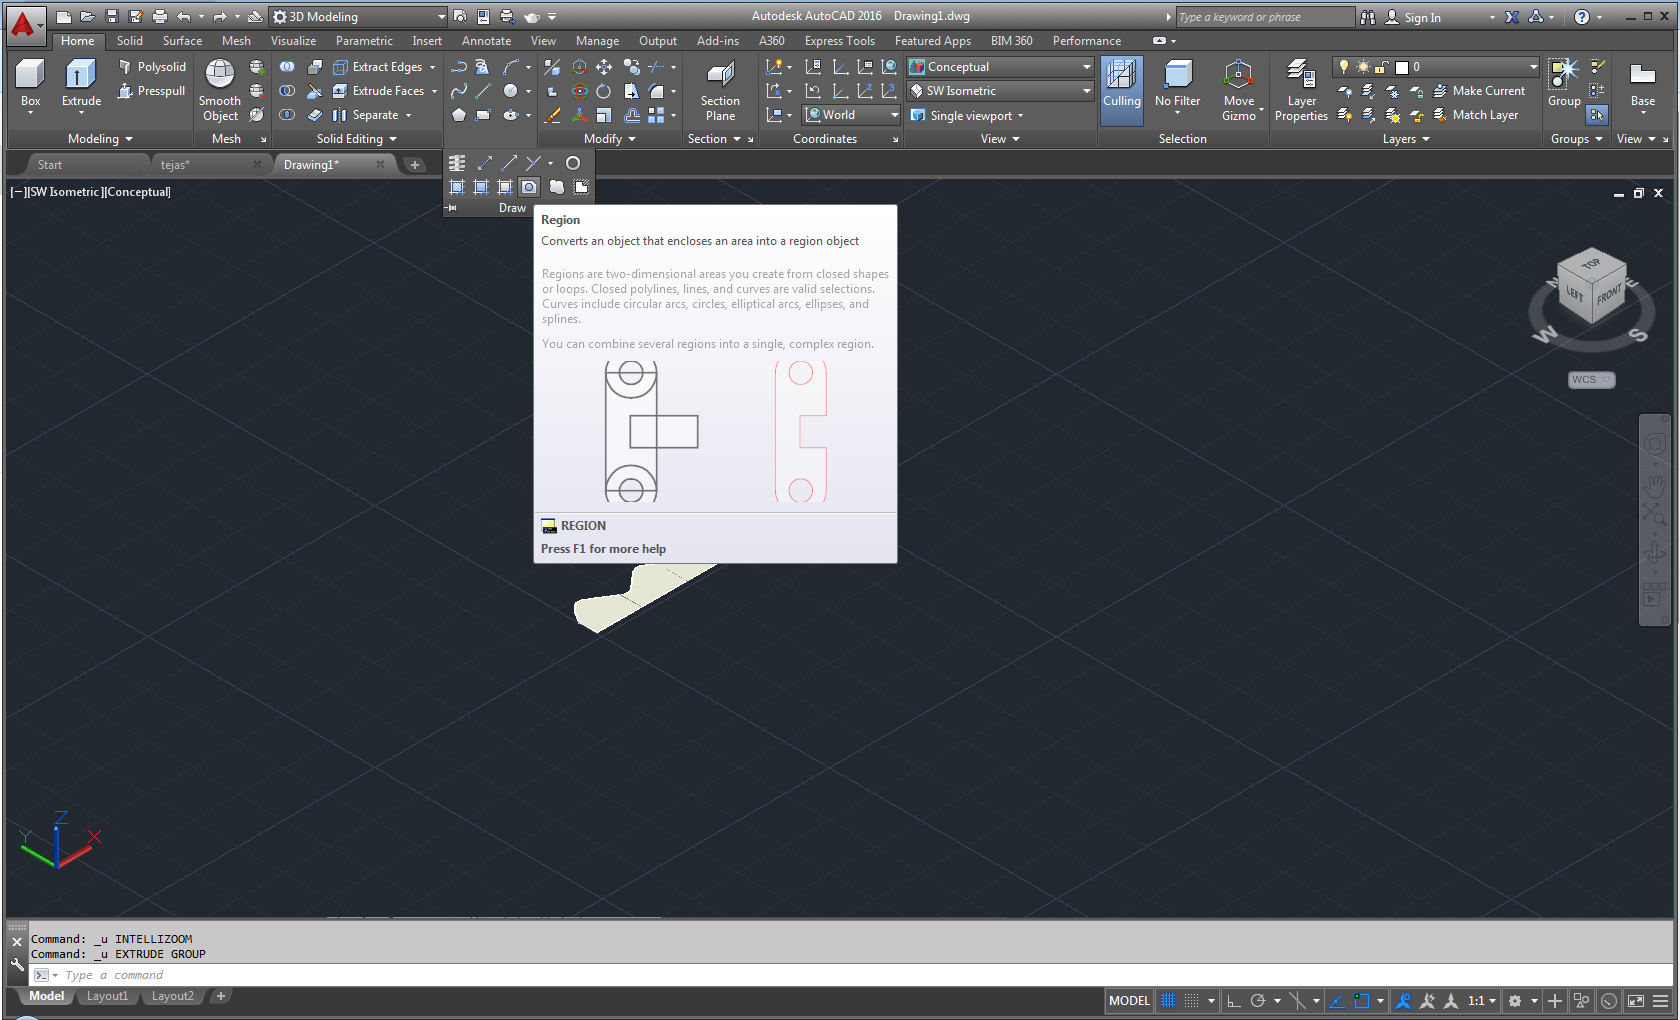Open the annotation scale 1:1 dropdown

1482,1000
